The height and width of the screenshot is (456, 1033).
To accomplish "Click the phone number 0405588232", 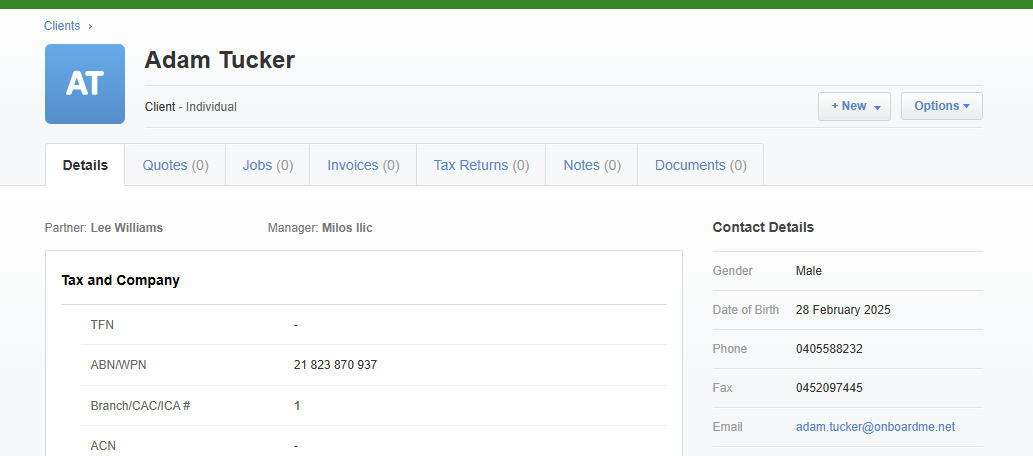I will point(829,349).
